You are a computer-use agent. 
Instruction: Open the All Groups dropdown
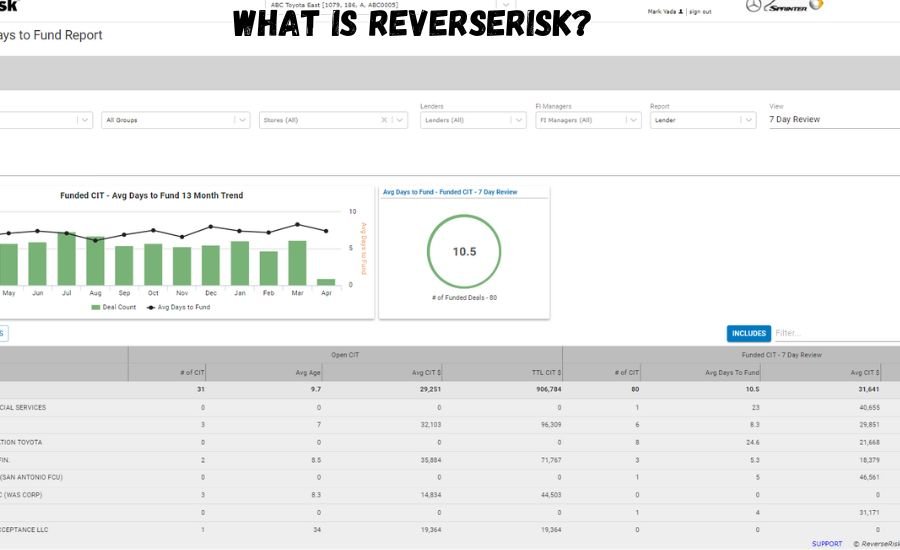[x=176, y=120]
